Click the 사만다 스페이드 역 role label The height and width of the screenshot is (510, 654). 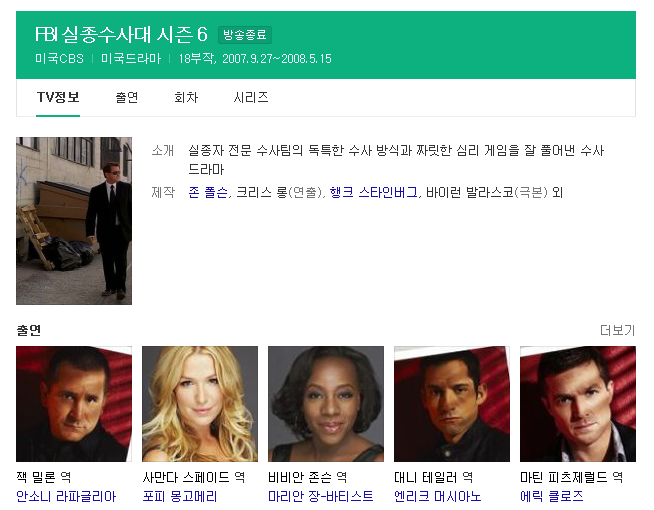click(194, 477)
